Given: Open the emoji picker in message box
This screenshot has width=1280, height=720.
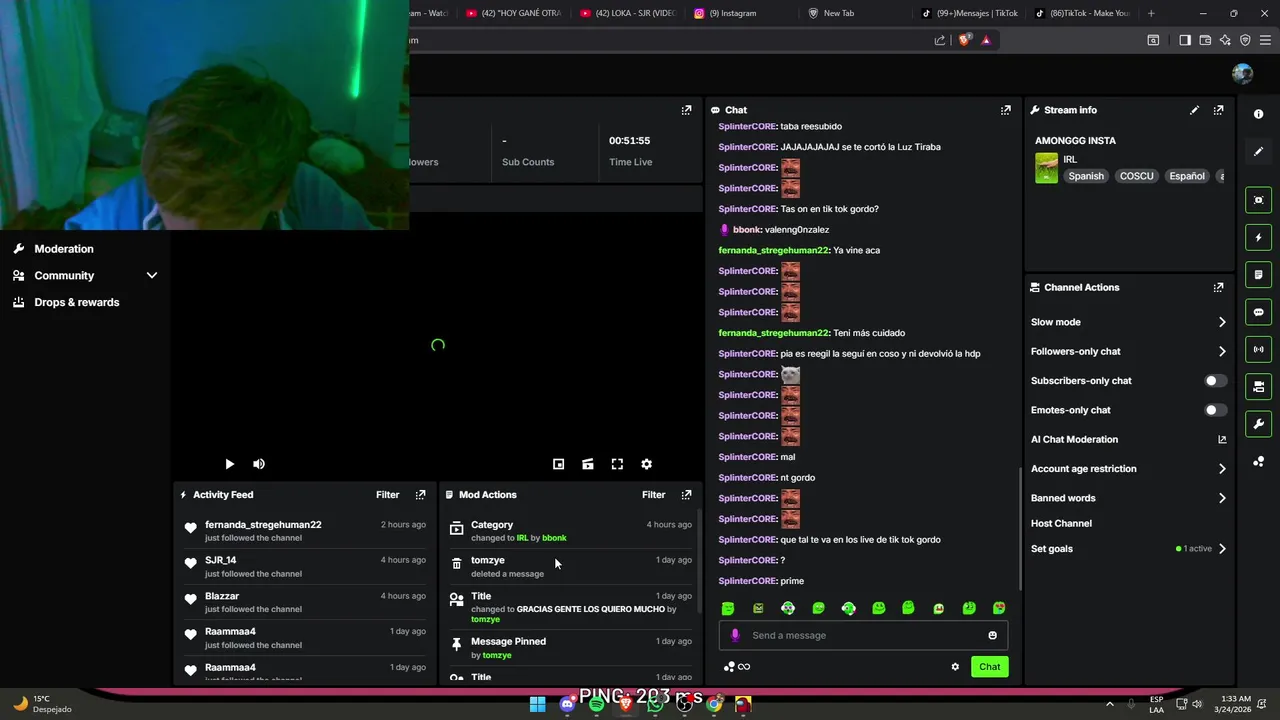Looking at the screenshot, I should pyautogui.click(x=992, y=635).
